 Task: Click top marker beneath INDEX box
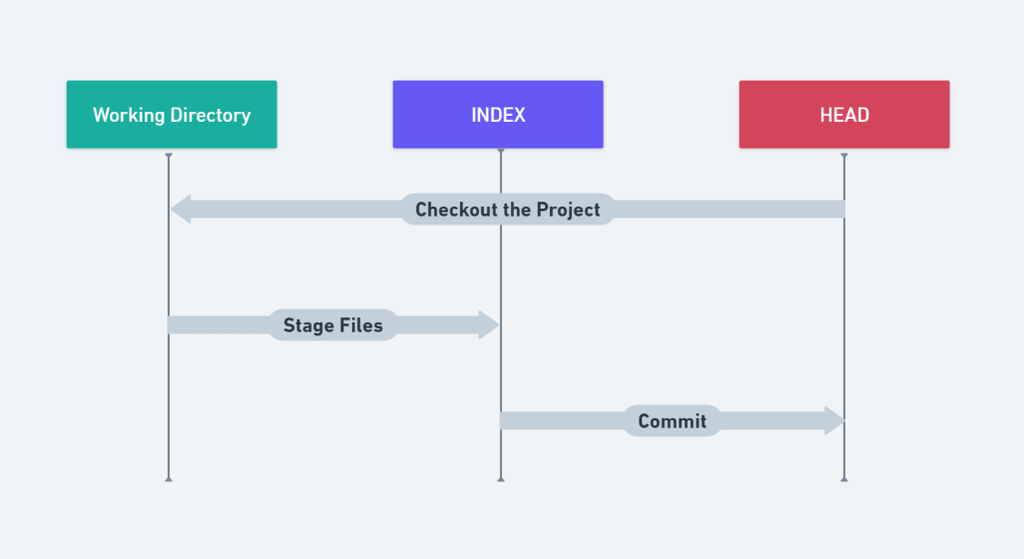pos(500,155)
